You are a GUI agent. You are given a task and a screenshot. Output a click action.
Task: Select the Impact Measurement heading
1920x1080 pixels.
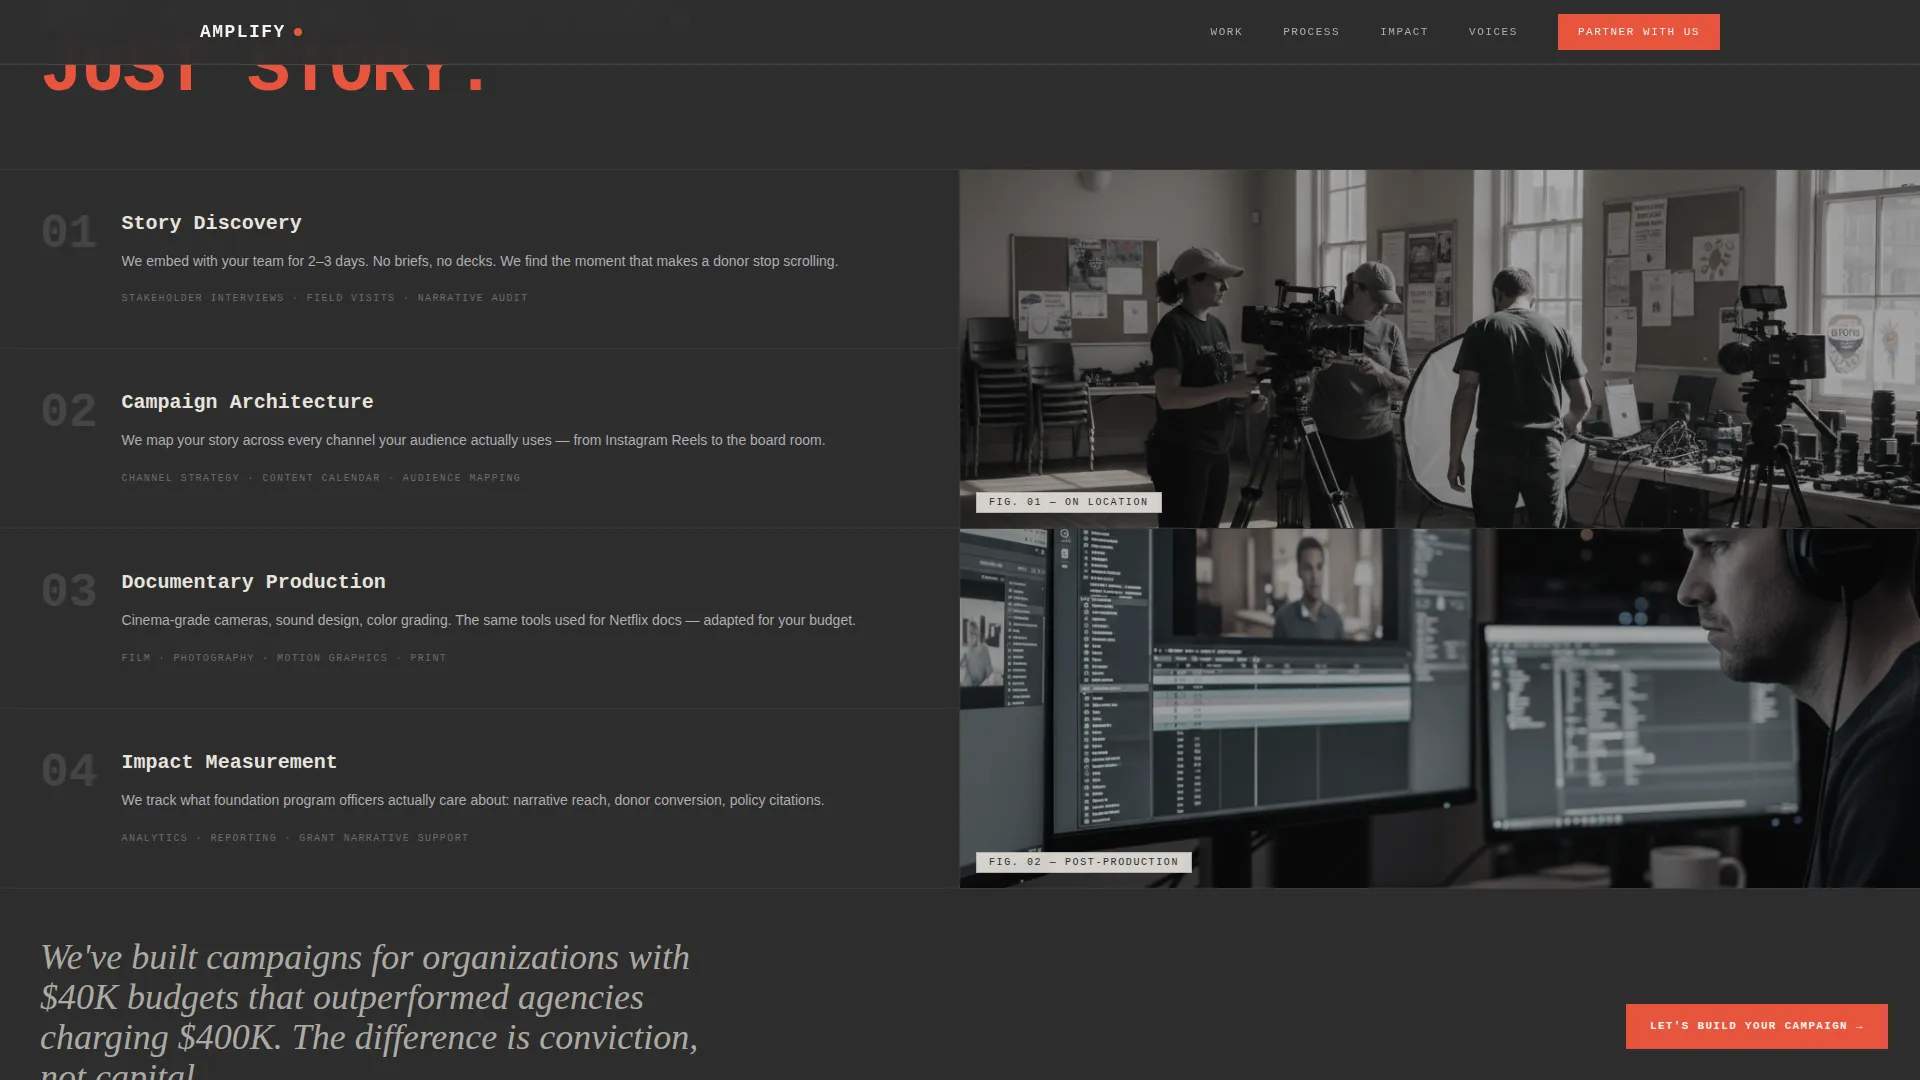(x=229, y=762)
